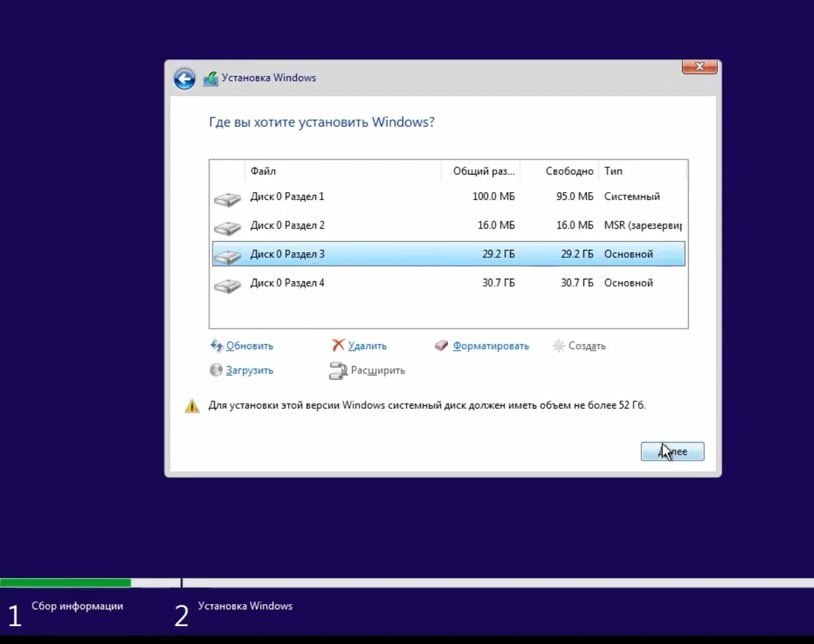Sort by the Тип column header

click(x=643, y=171)
